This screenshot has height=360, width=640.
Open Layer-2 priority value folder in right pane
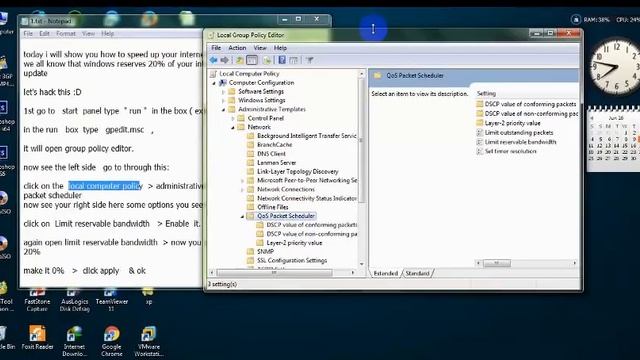tap(508, 123)
